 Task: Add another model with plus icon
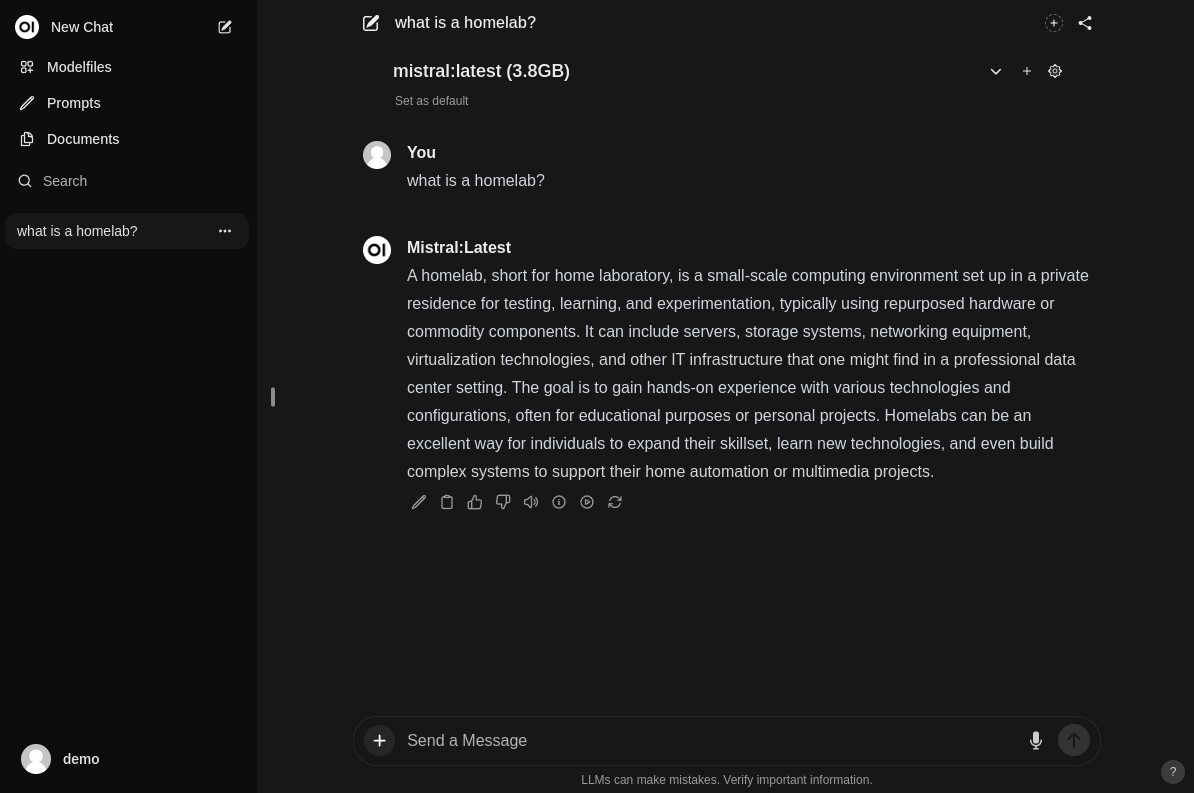pos(1026,71)
